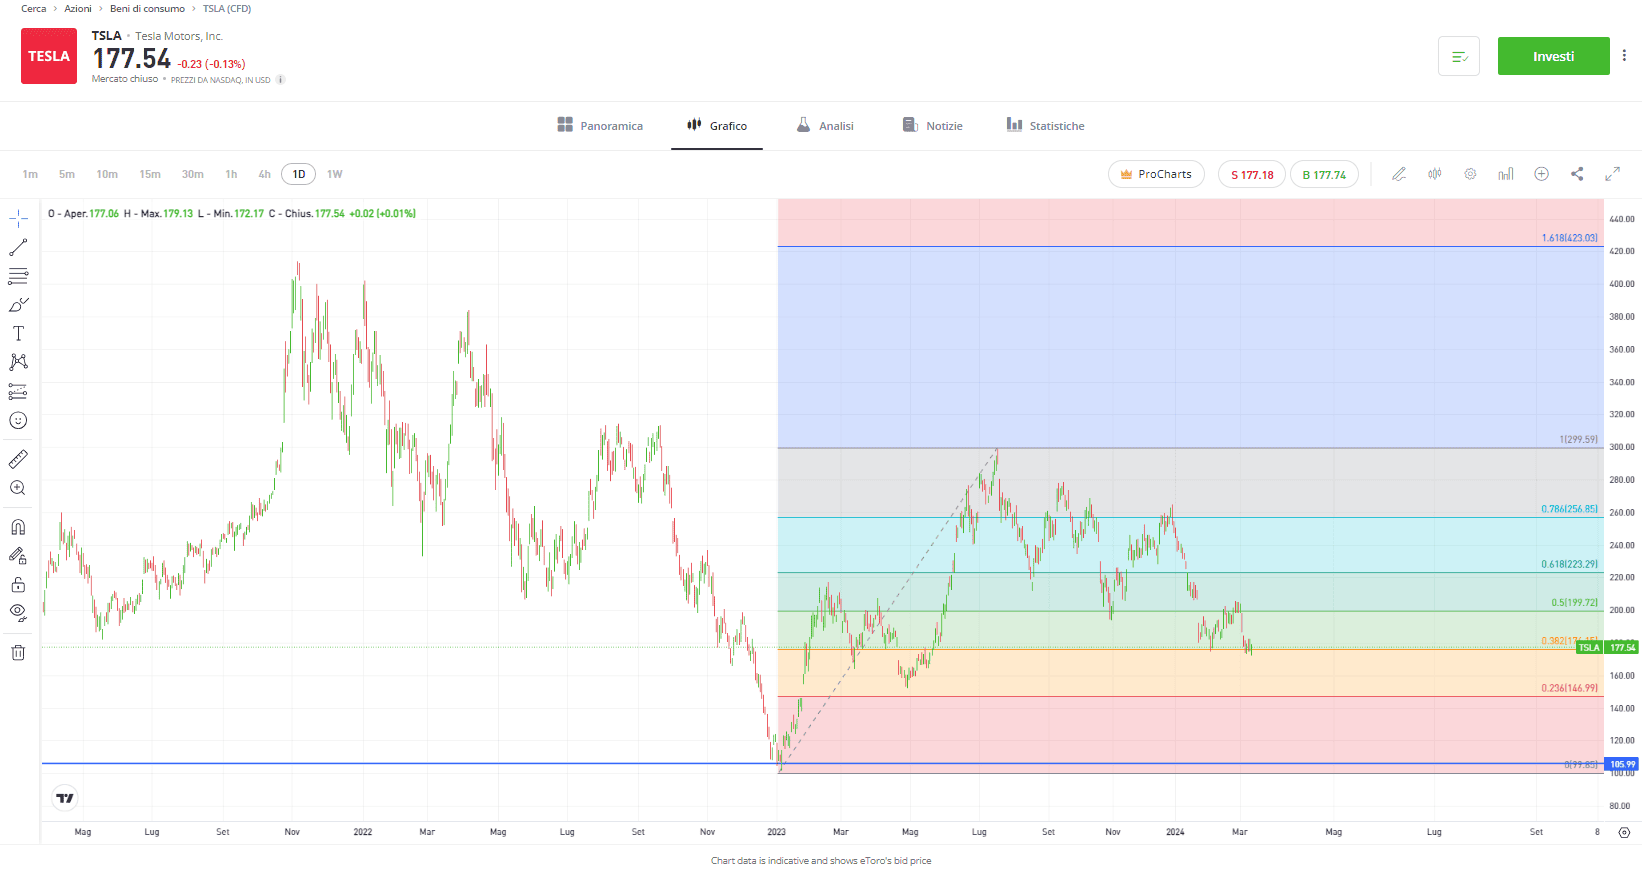1642x876 pixels.
Task: Select the text annotation tool
Action: click(18, 334)
